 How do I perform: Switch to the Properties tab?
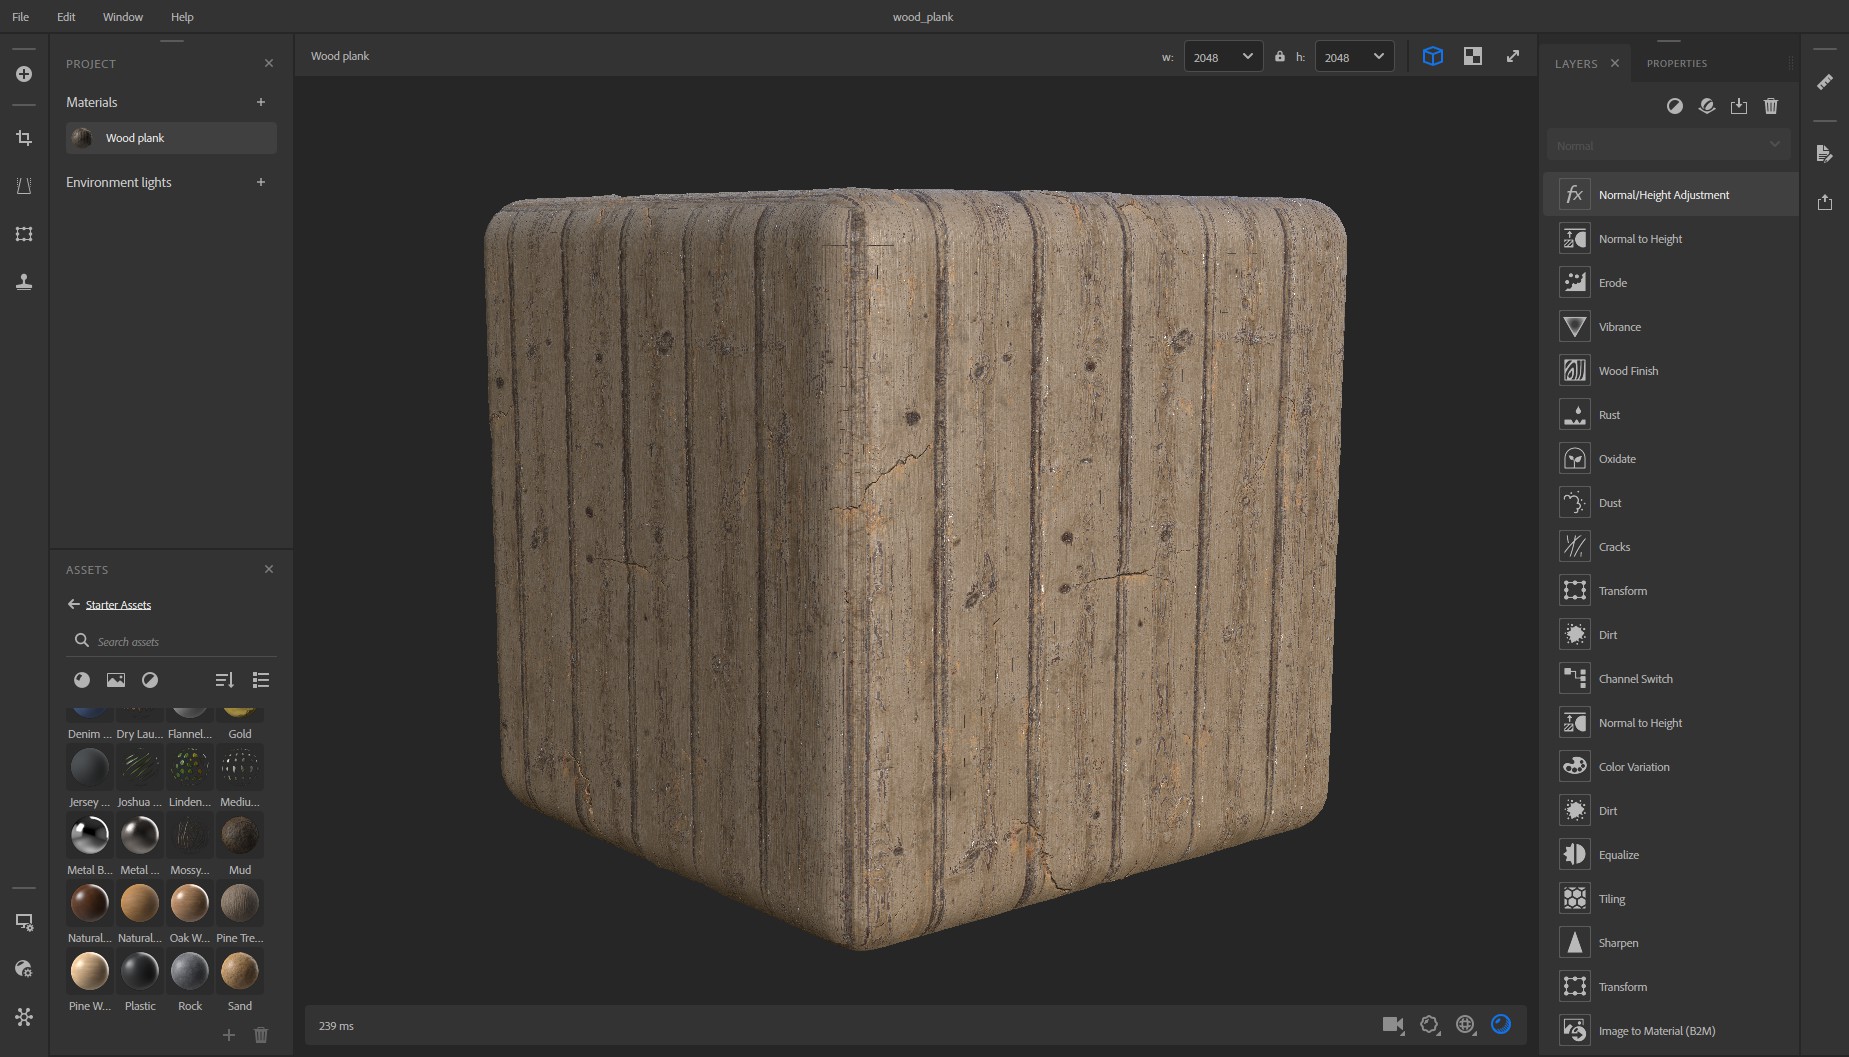pos(1676,63)
